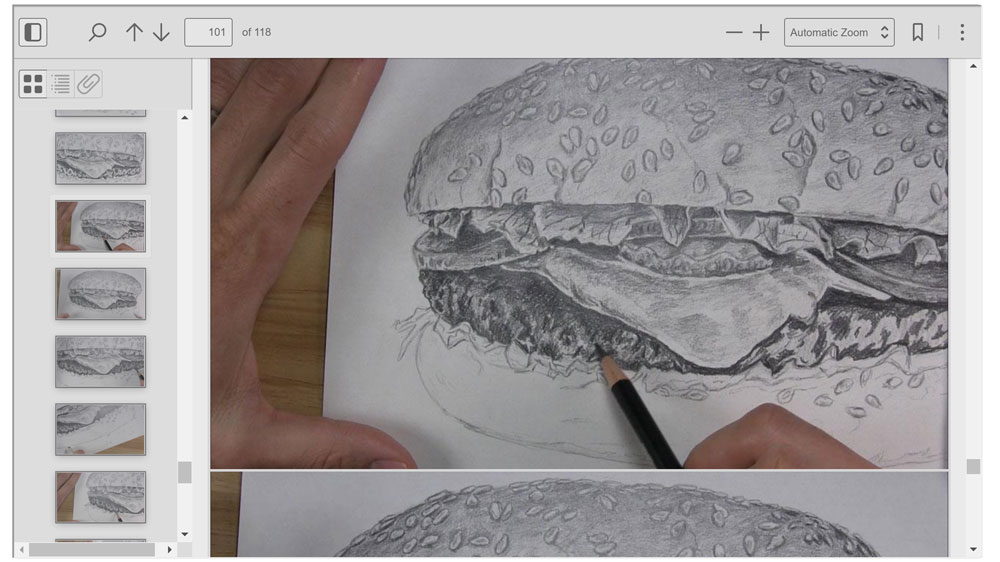Toggle the sidebar panel button
Viewport: 1000px width, 562px height.
pos(33,32)
